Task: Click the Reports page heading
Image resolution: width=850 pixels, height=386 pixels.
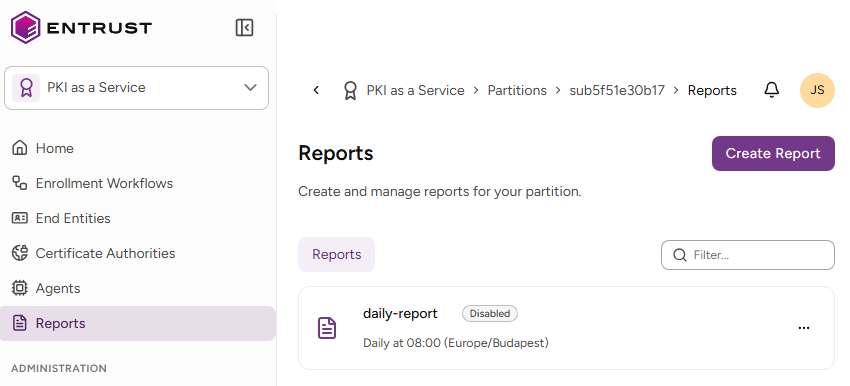Action: coord(336,153)
